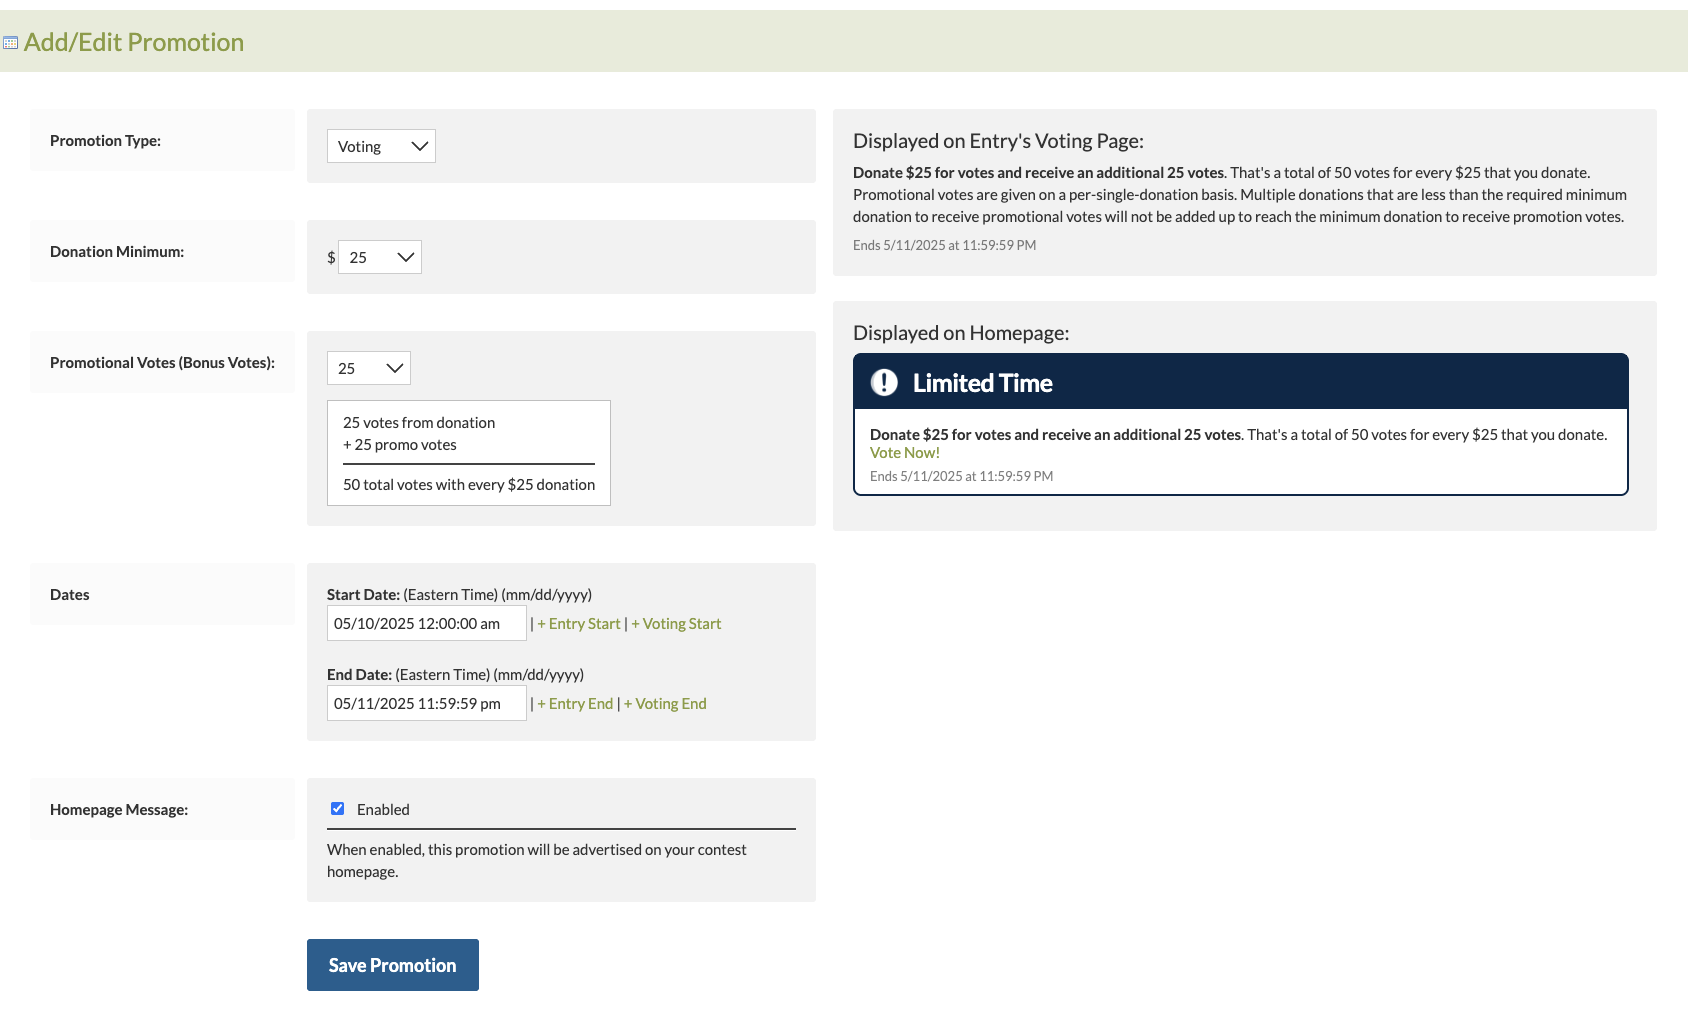Open the Promotional Votes bonus dropdown
Viewport: 1688px width, 1032px height.
click(368, 369)
